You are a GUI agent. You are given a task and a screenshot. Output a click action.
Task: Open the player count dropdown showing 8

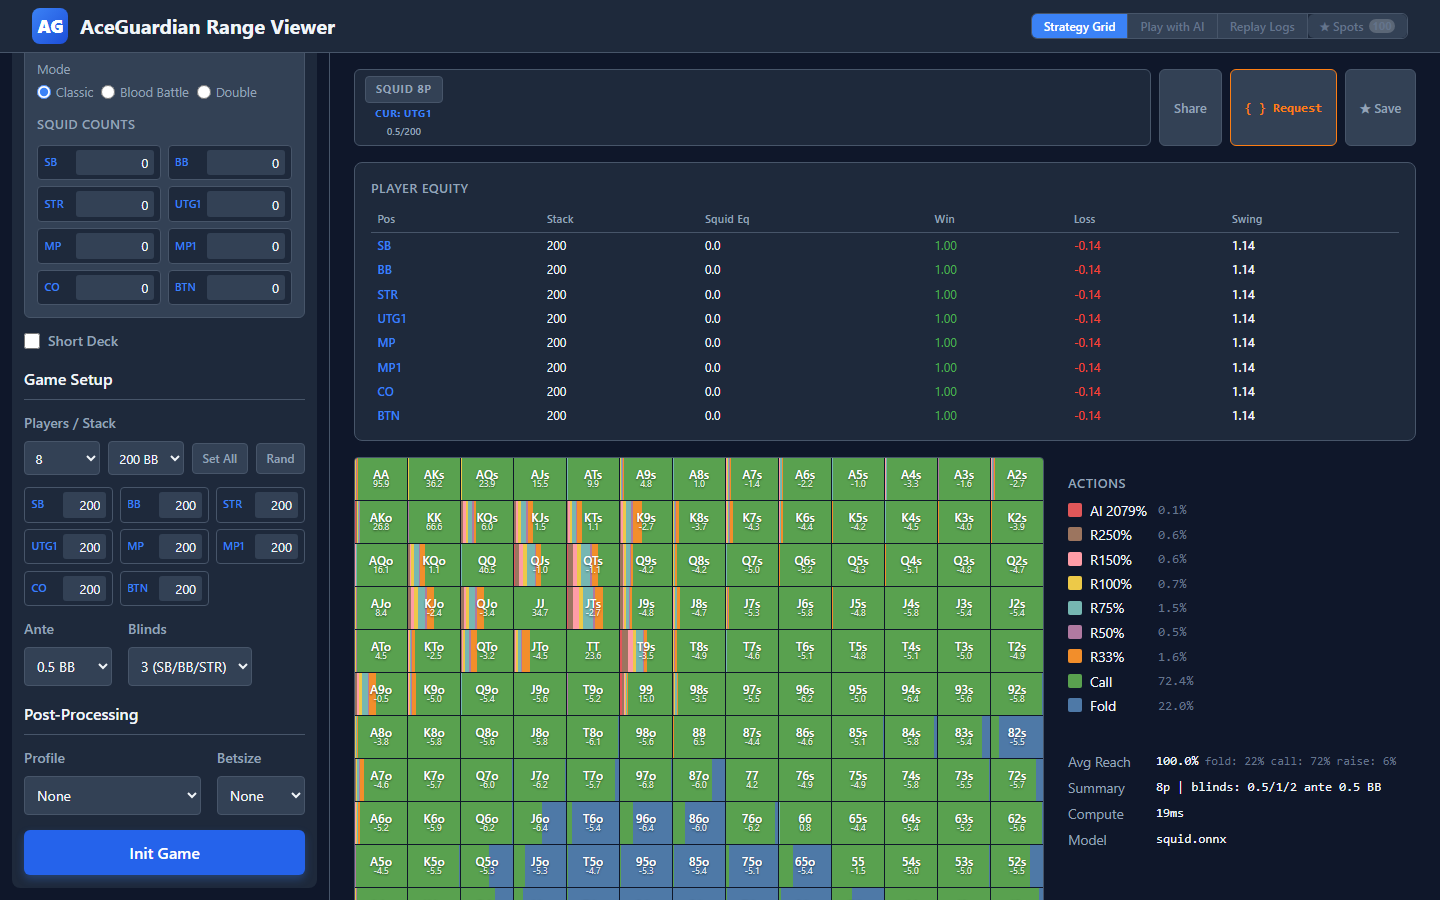click(x=61, y=458)
